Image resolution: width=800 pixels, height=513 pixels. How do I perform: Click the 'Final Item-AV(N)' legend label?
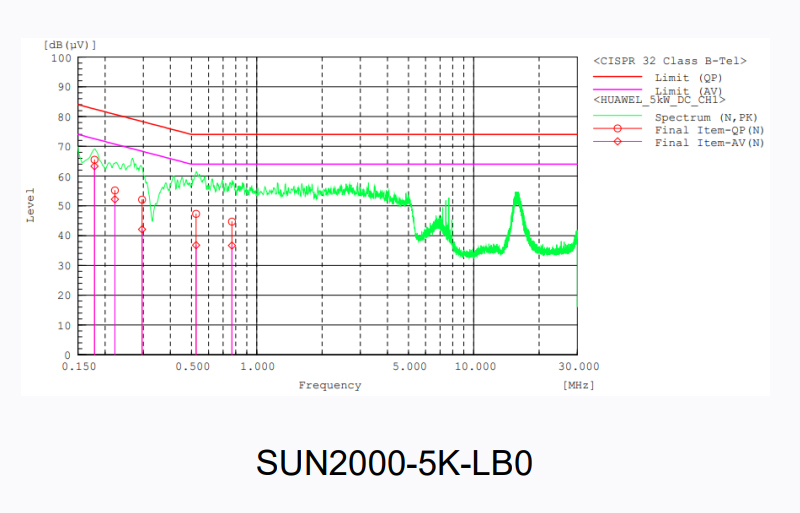pos(709,143)
